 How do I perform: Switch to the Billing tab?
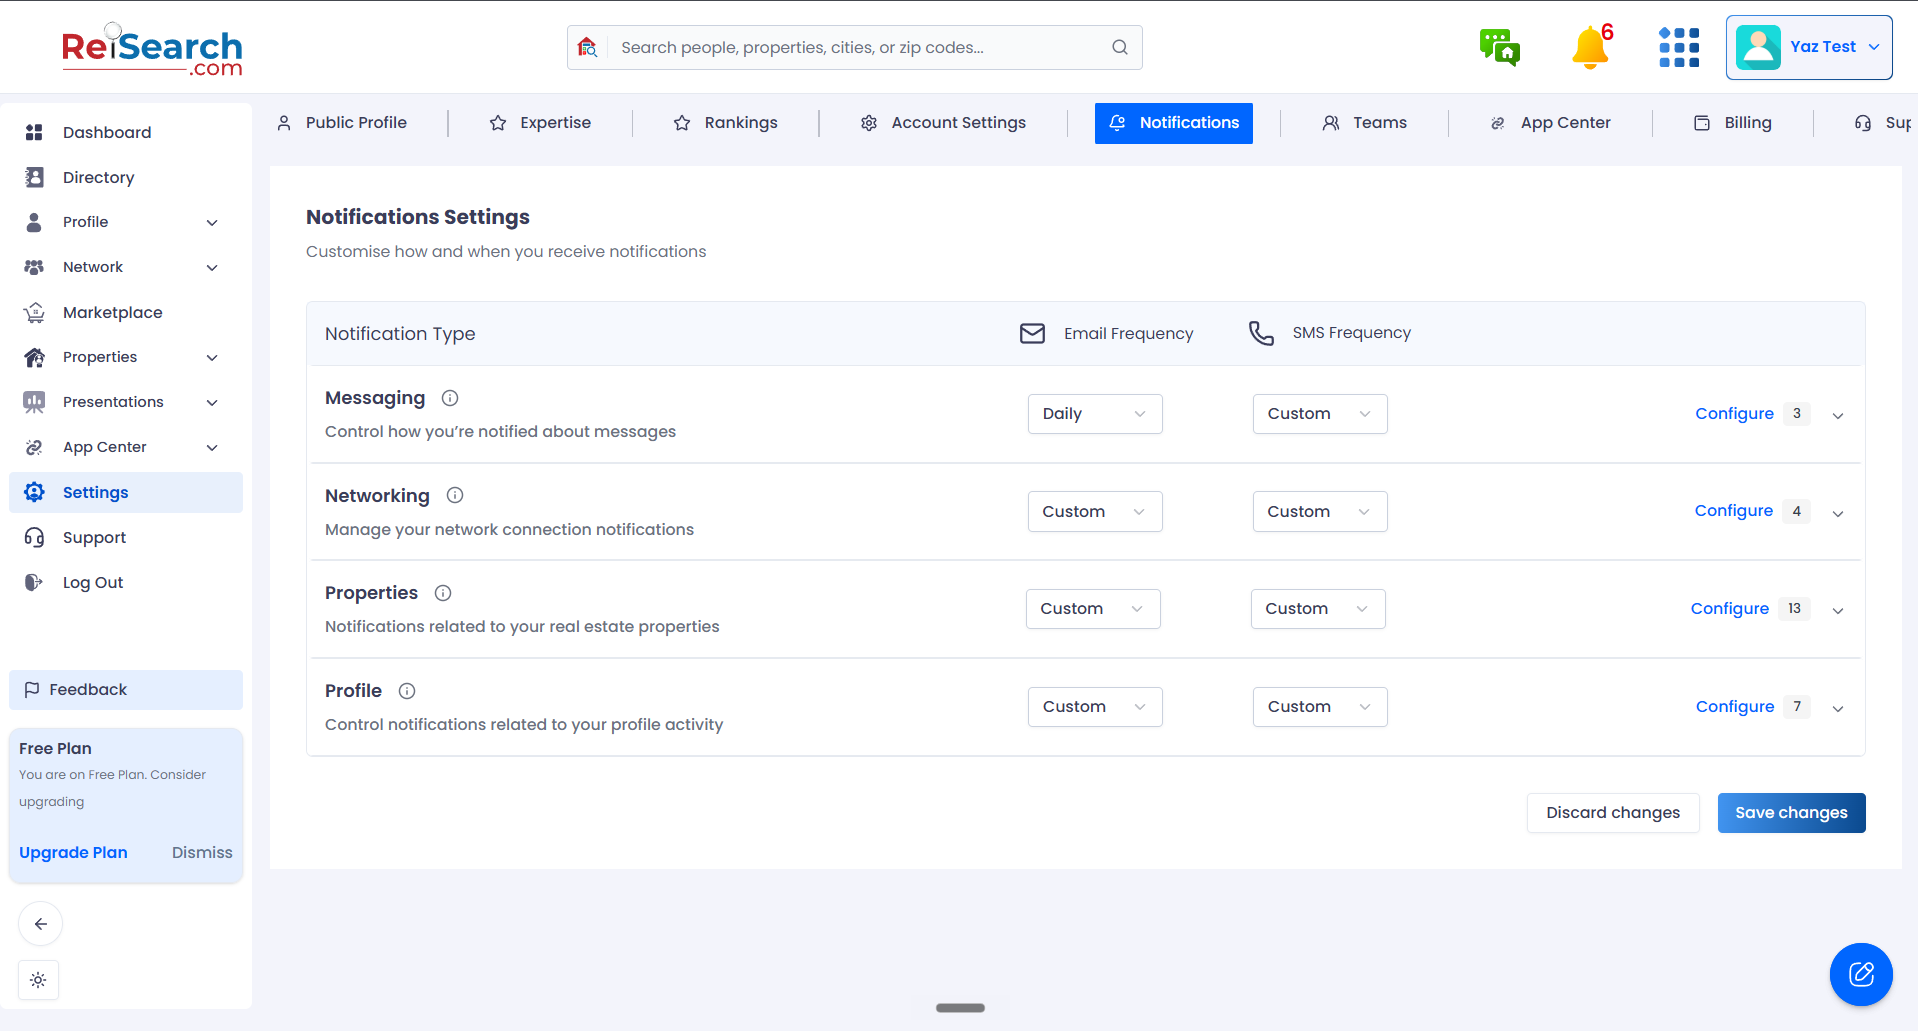(1733, 123)
